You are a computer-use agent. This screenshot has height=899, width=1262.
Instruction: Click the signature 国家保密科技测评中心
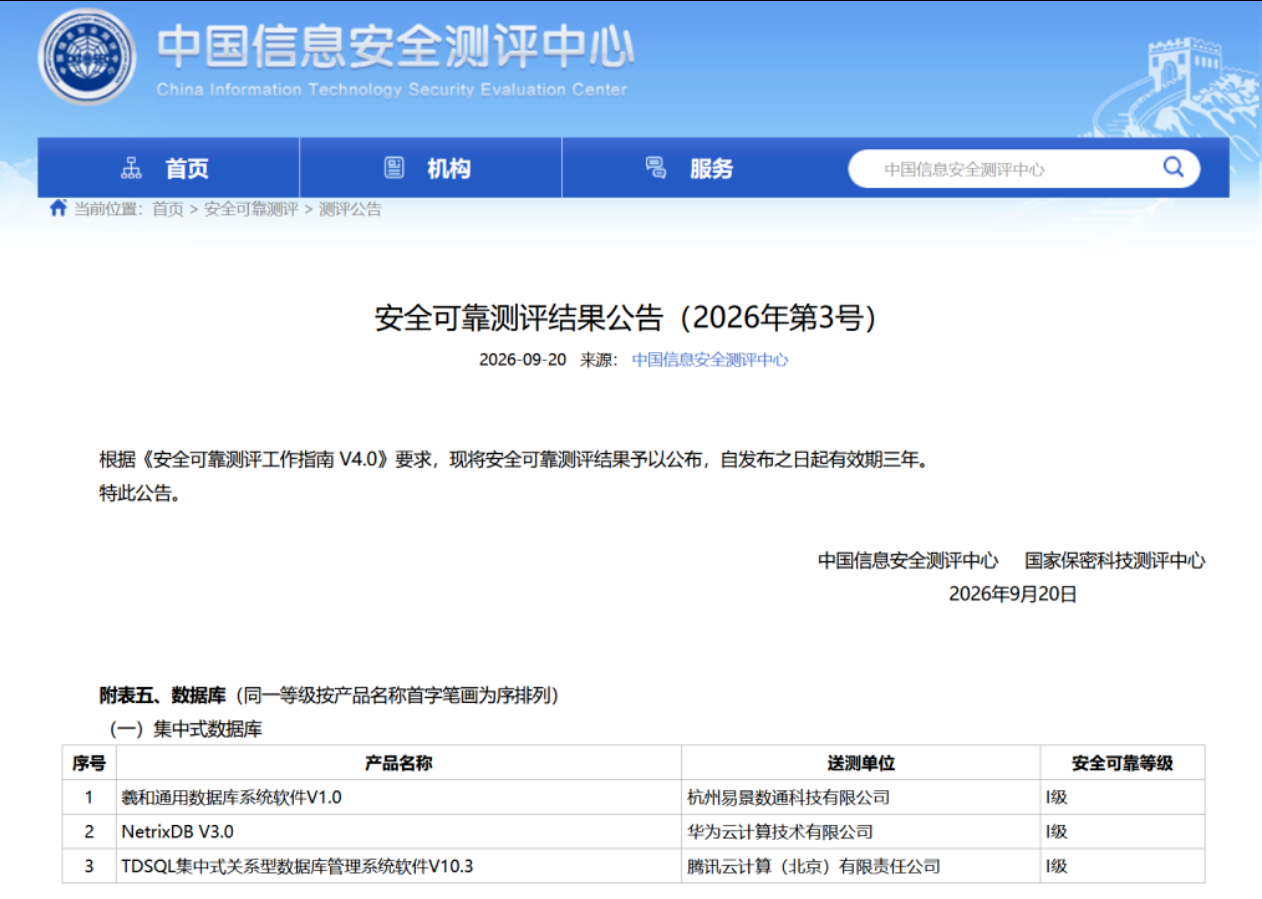click(x=1115, y=561)
